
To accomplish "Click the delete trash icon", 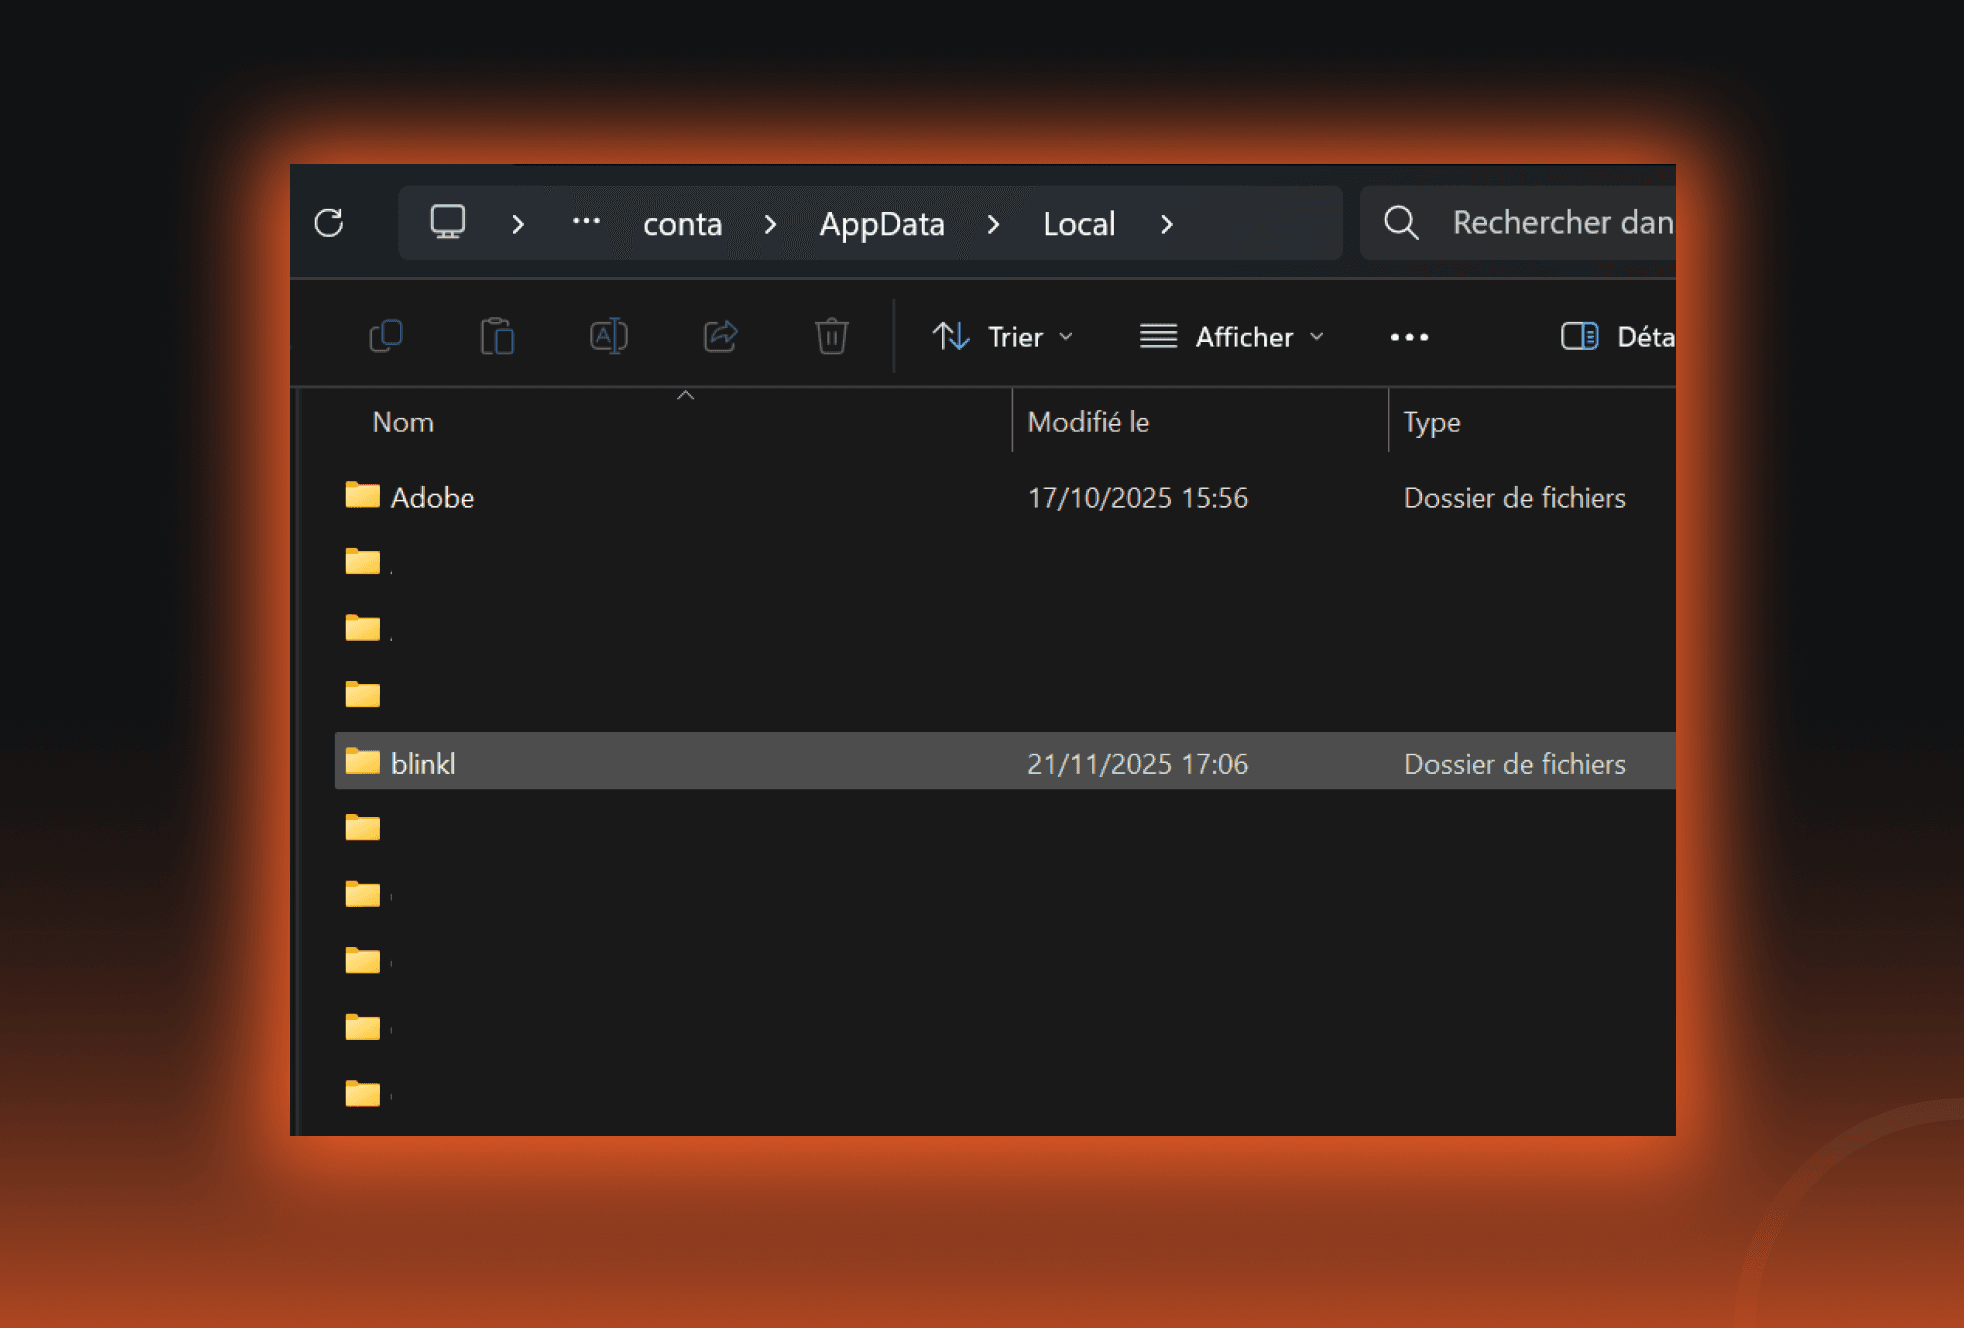I will click(831, 336).
